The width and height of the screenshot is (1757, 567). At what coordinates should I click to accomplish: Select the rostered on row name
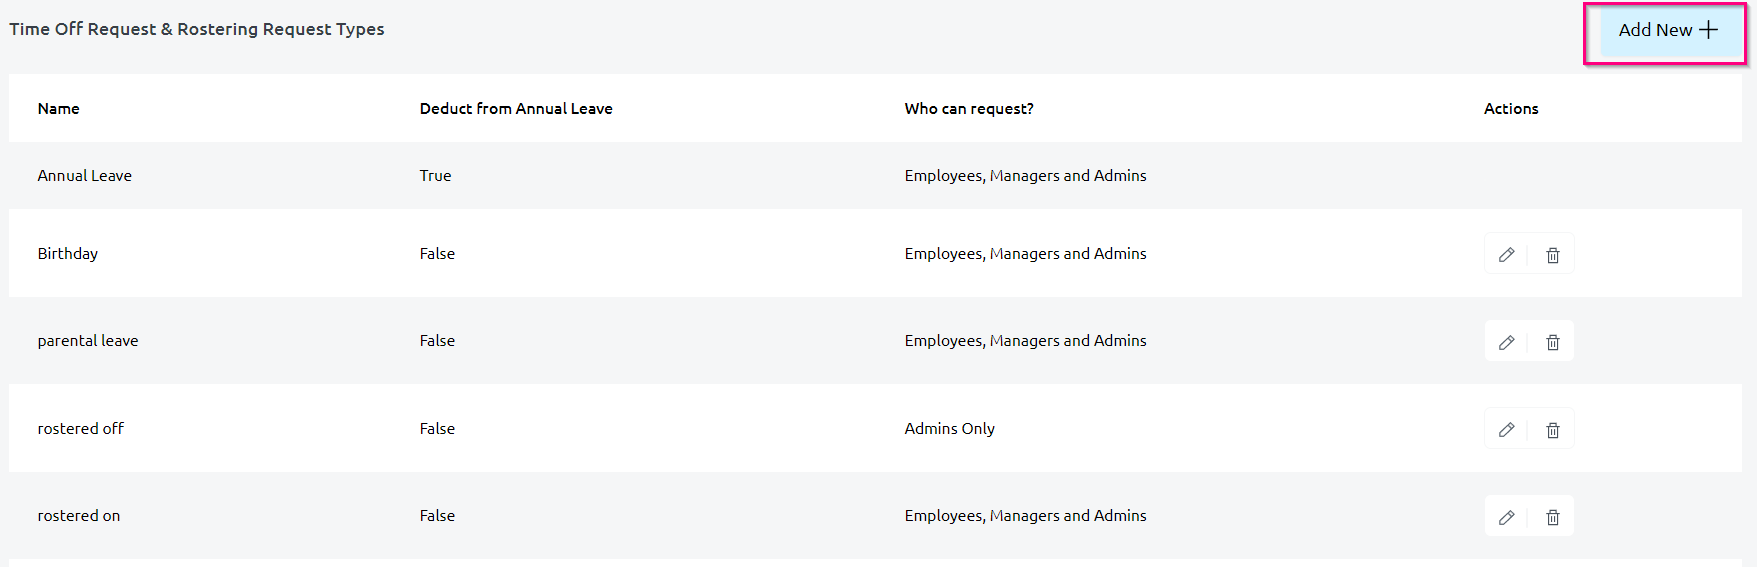click(x=79, y=515)
